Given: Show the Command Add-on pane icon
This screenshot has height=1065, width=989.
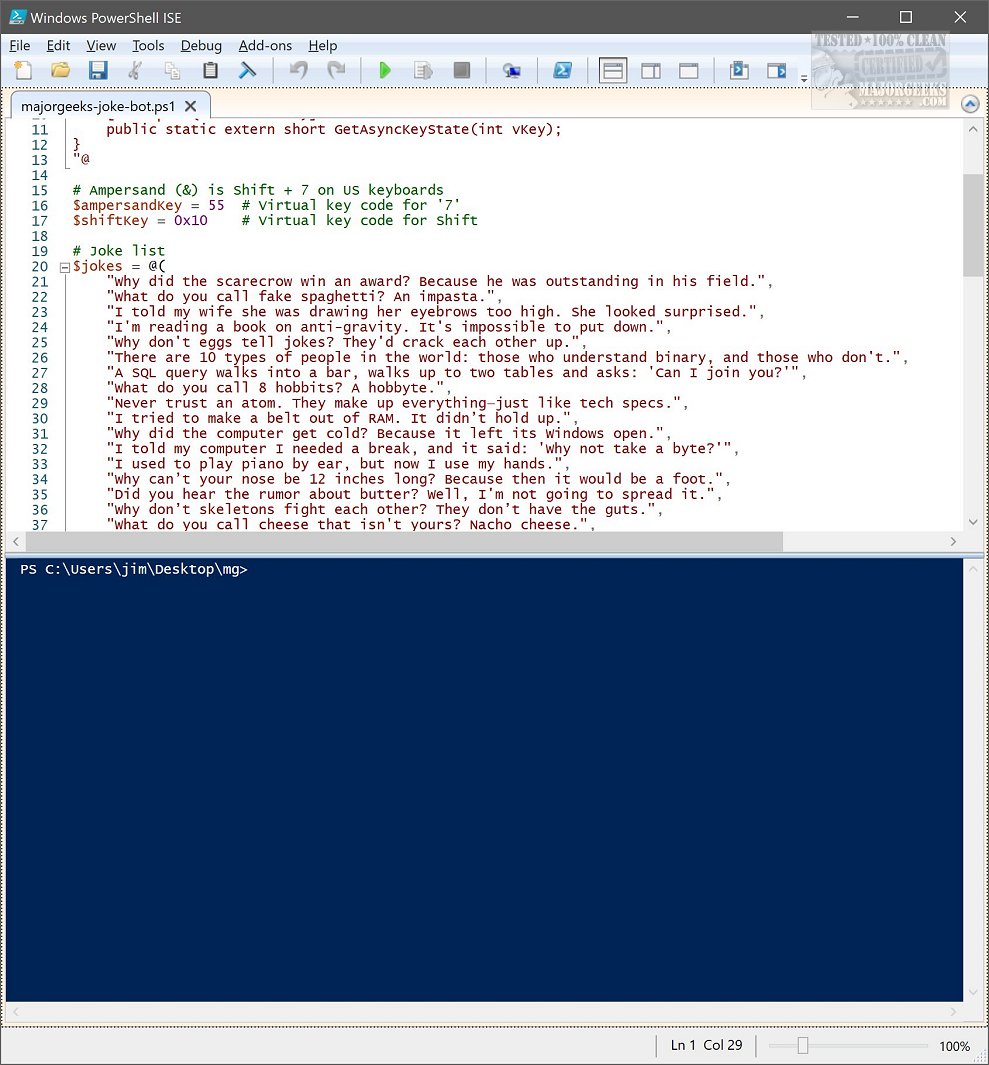Looking at the screenshot, I should click(776, 70).
